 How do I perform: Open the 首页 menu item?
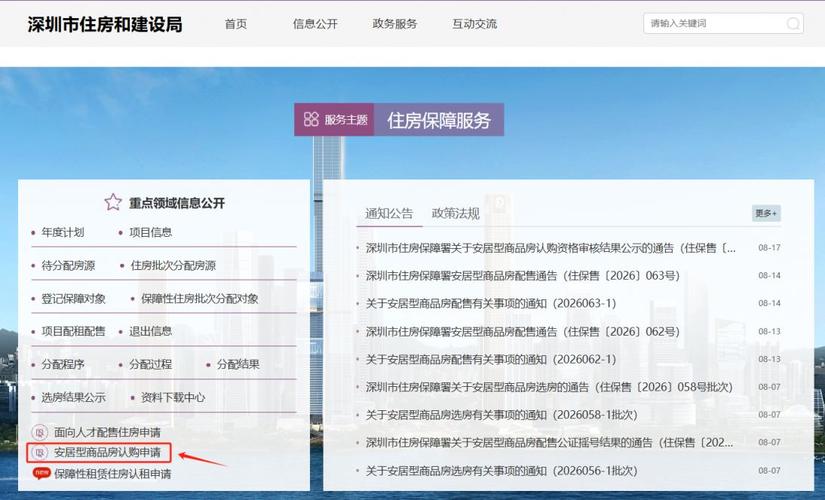[236, 24]
